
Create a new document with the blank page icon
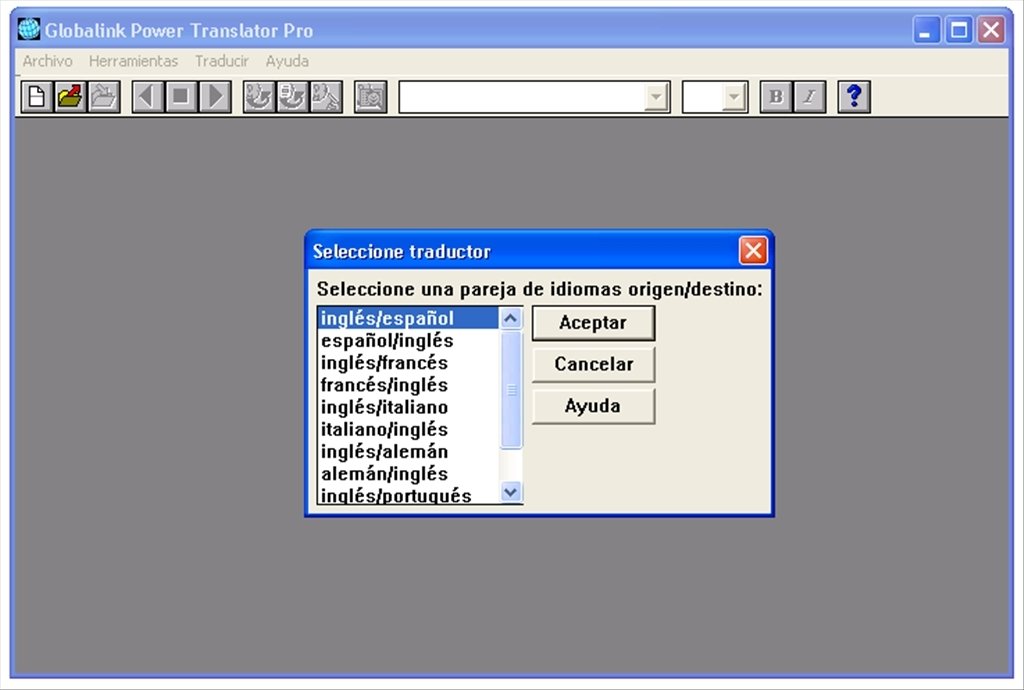click(x=37, y=97)
